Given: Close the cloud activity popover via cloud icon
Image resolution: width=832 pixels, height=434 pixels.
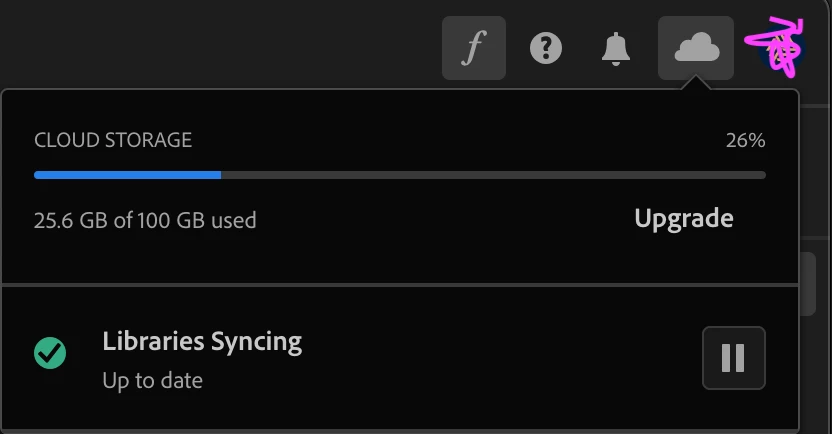Looking at the screenshot, I should pos(695,48).
